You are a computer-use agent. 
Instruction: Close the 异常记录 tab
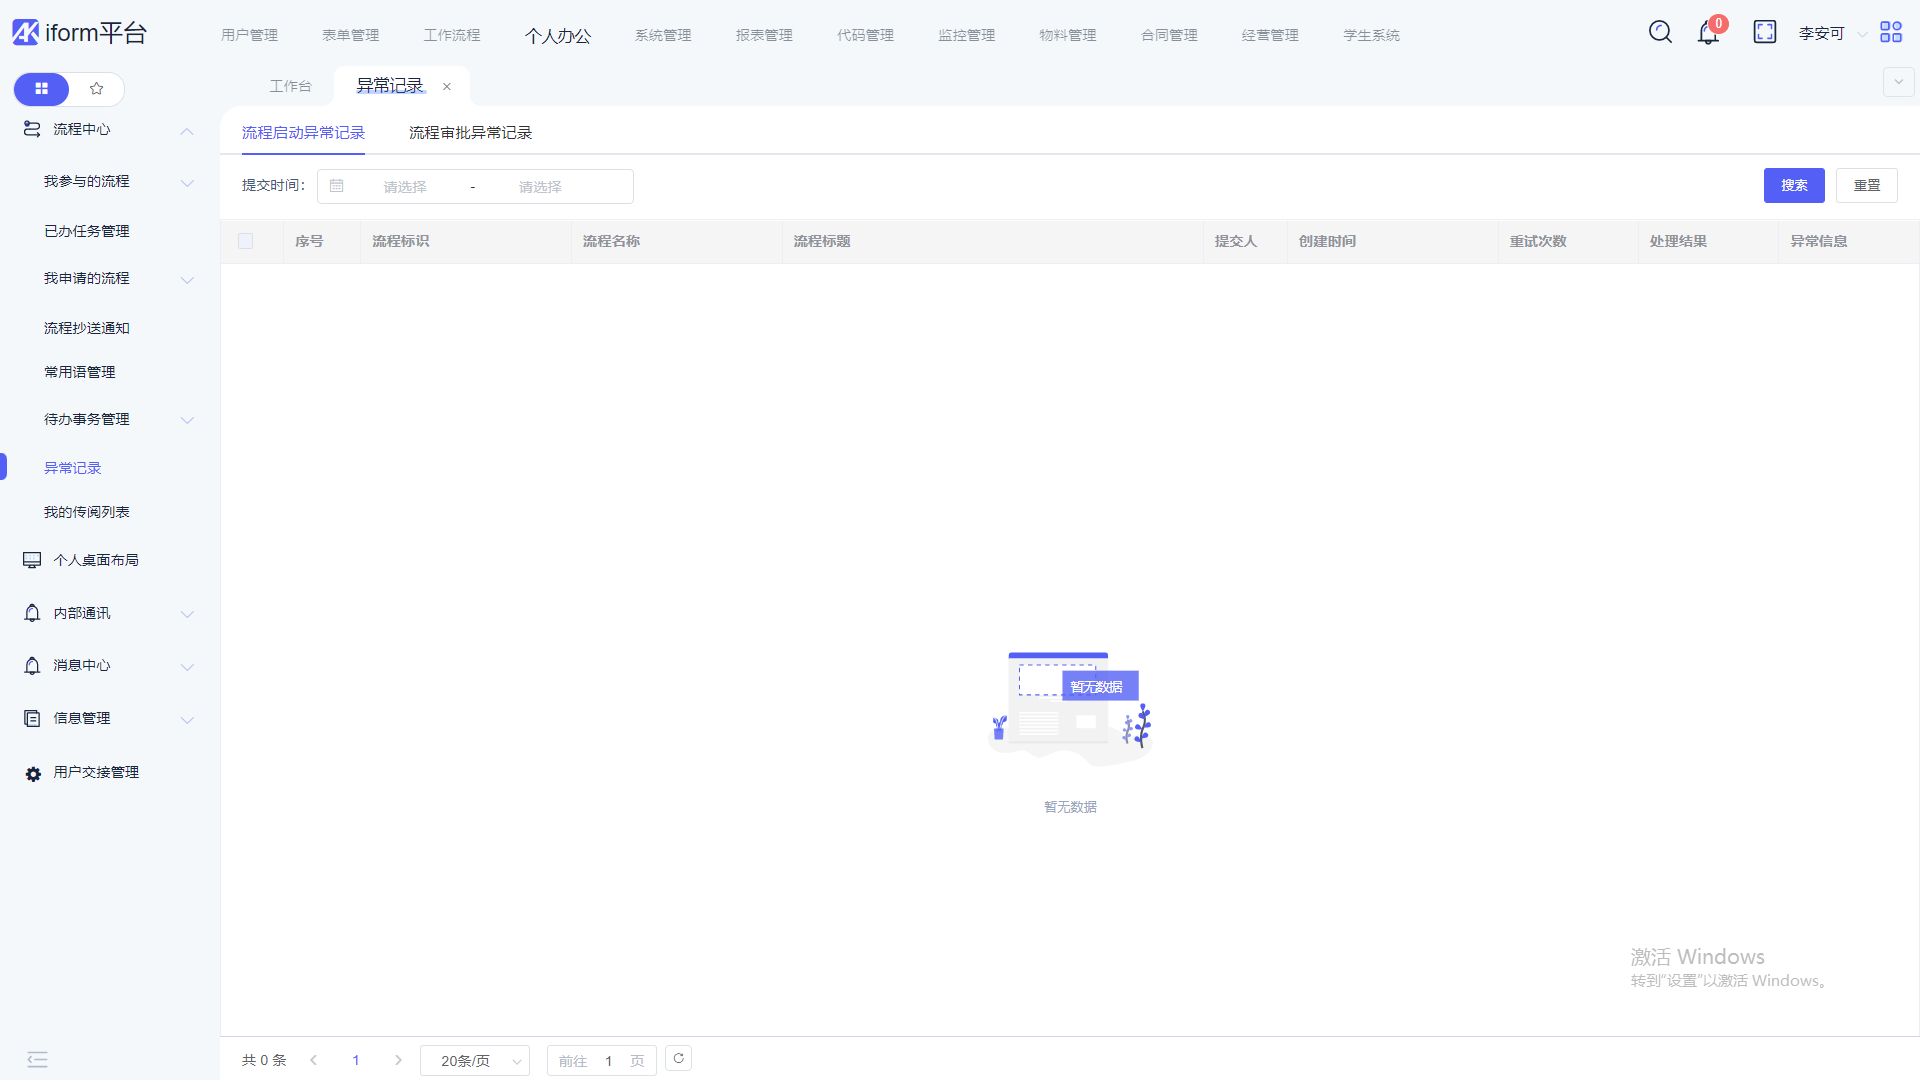447,86
